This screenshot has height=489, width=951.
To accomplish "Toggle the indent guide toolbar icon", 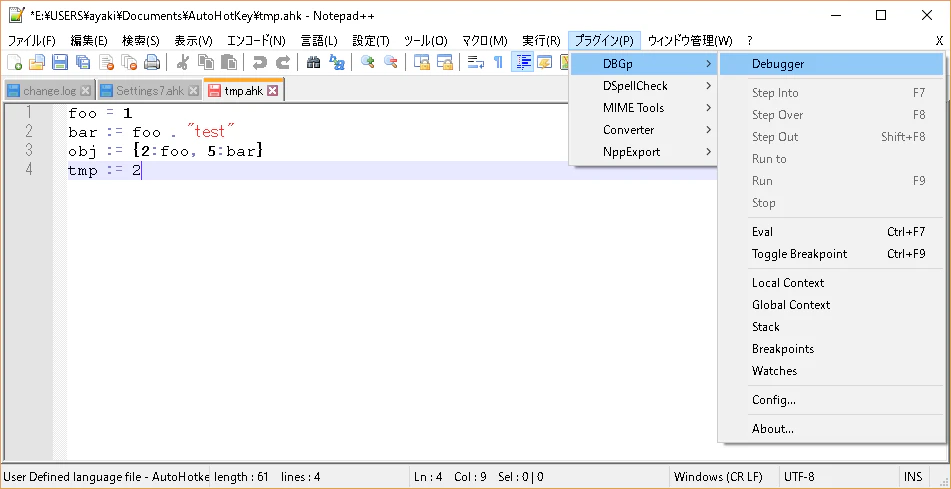I will [522, 62].
